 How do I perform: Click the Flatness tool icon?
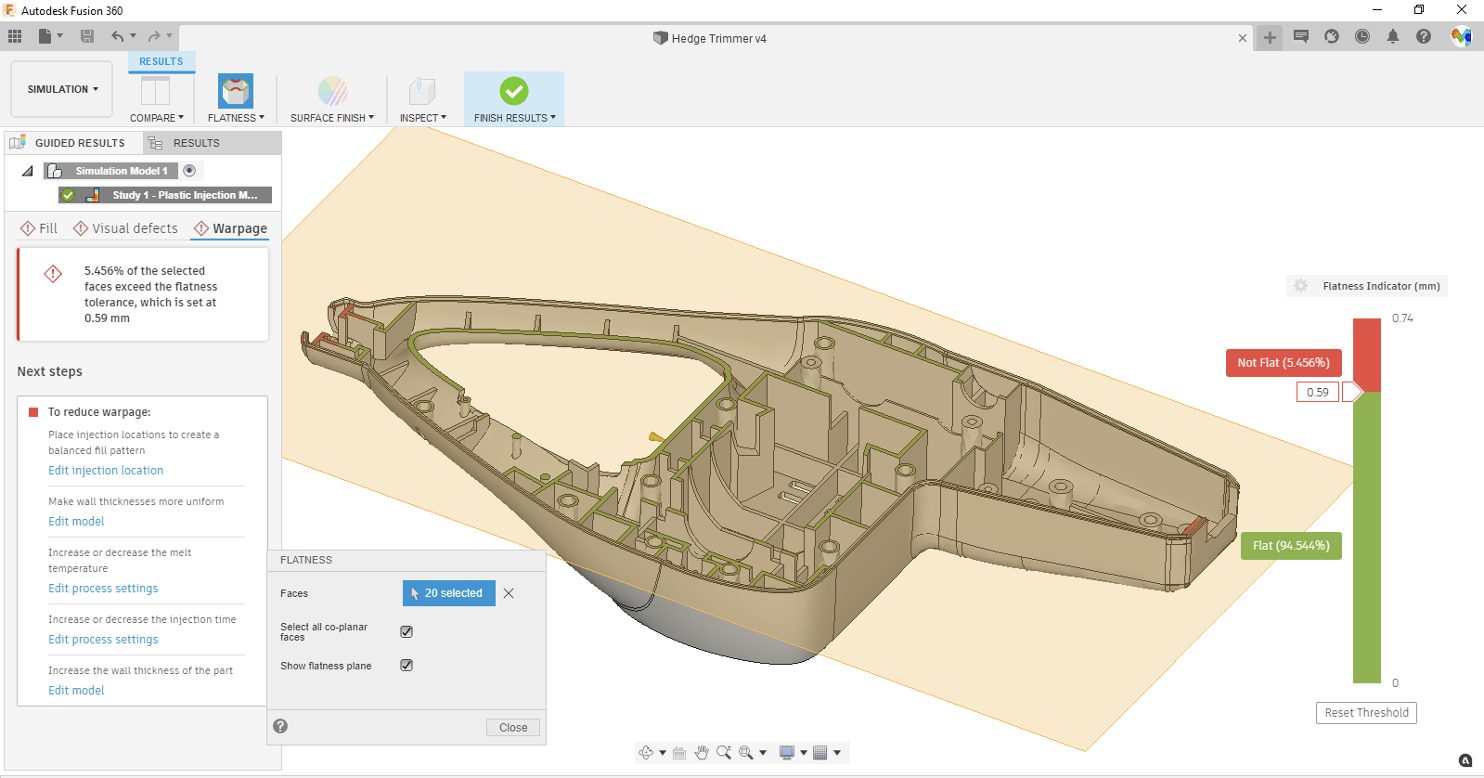pos(235,92)
